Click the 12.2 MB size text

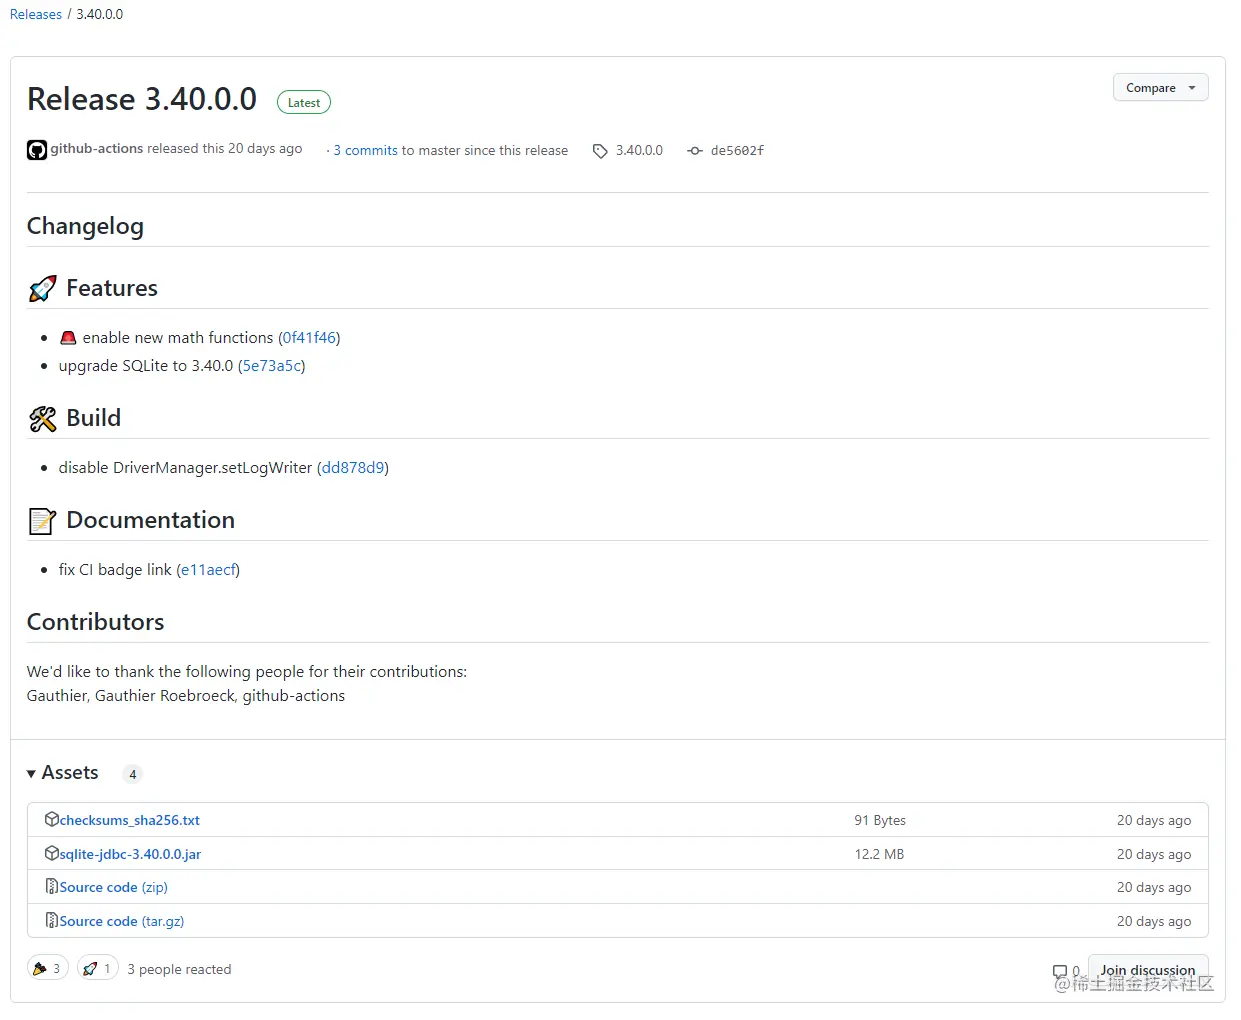[879, 854]
